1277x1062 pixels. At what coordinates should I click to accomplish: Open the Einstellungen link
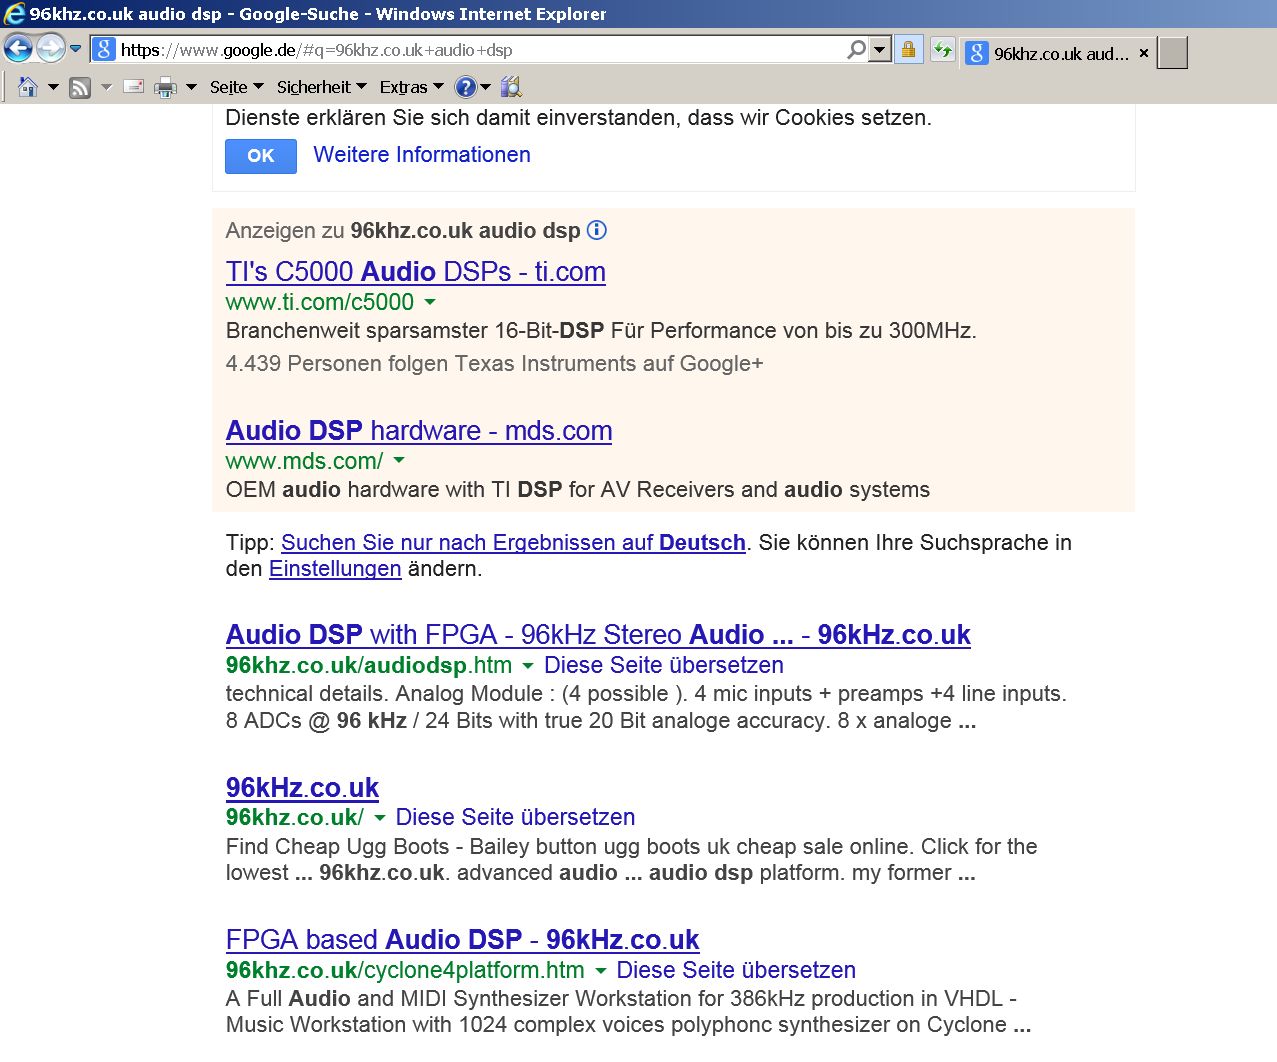tap(335, 569)
